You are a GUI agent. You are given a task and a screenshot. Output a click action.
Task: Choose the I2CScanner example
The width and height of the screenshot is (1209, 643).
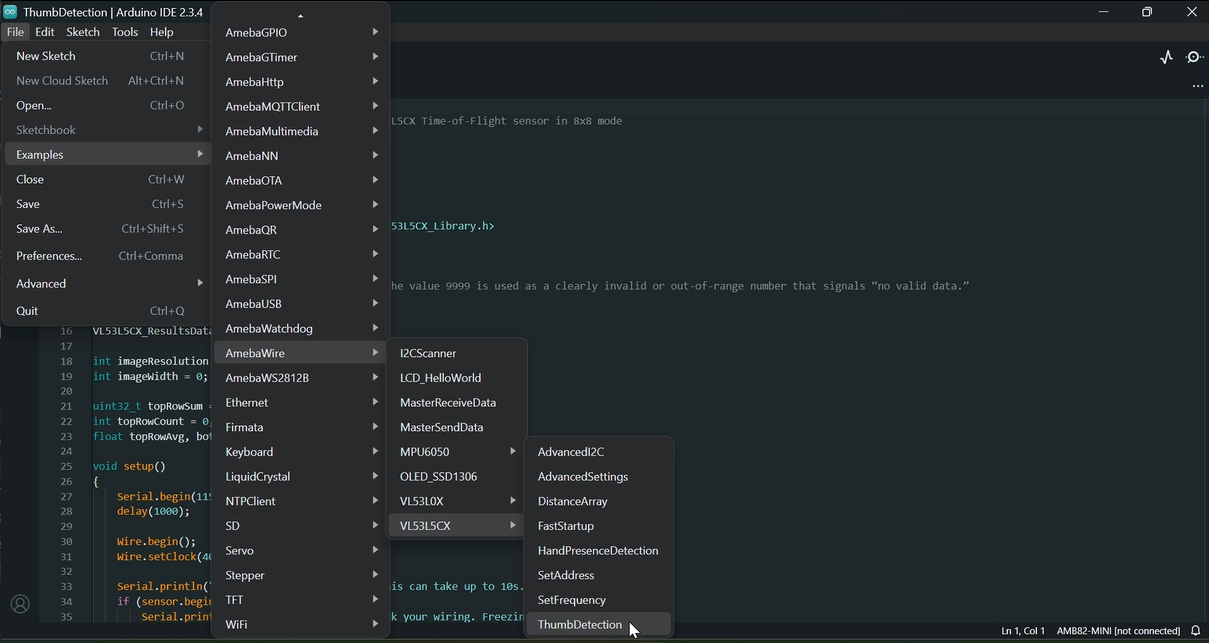[x=428, y=353]
